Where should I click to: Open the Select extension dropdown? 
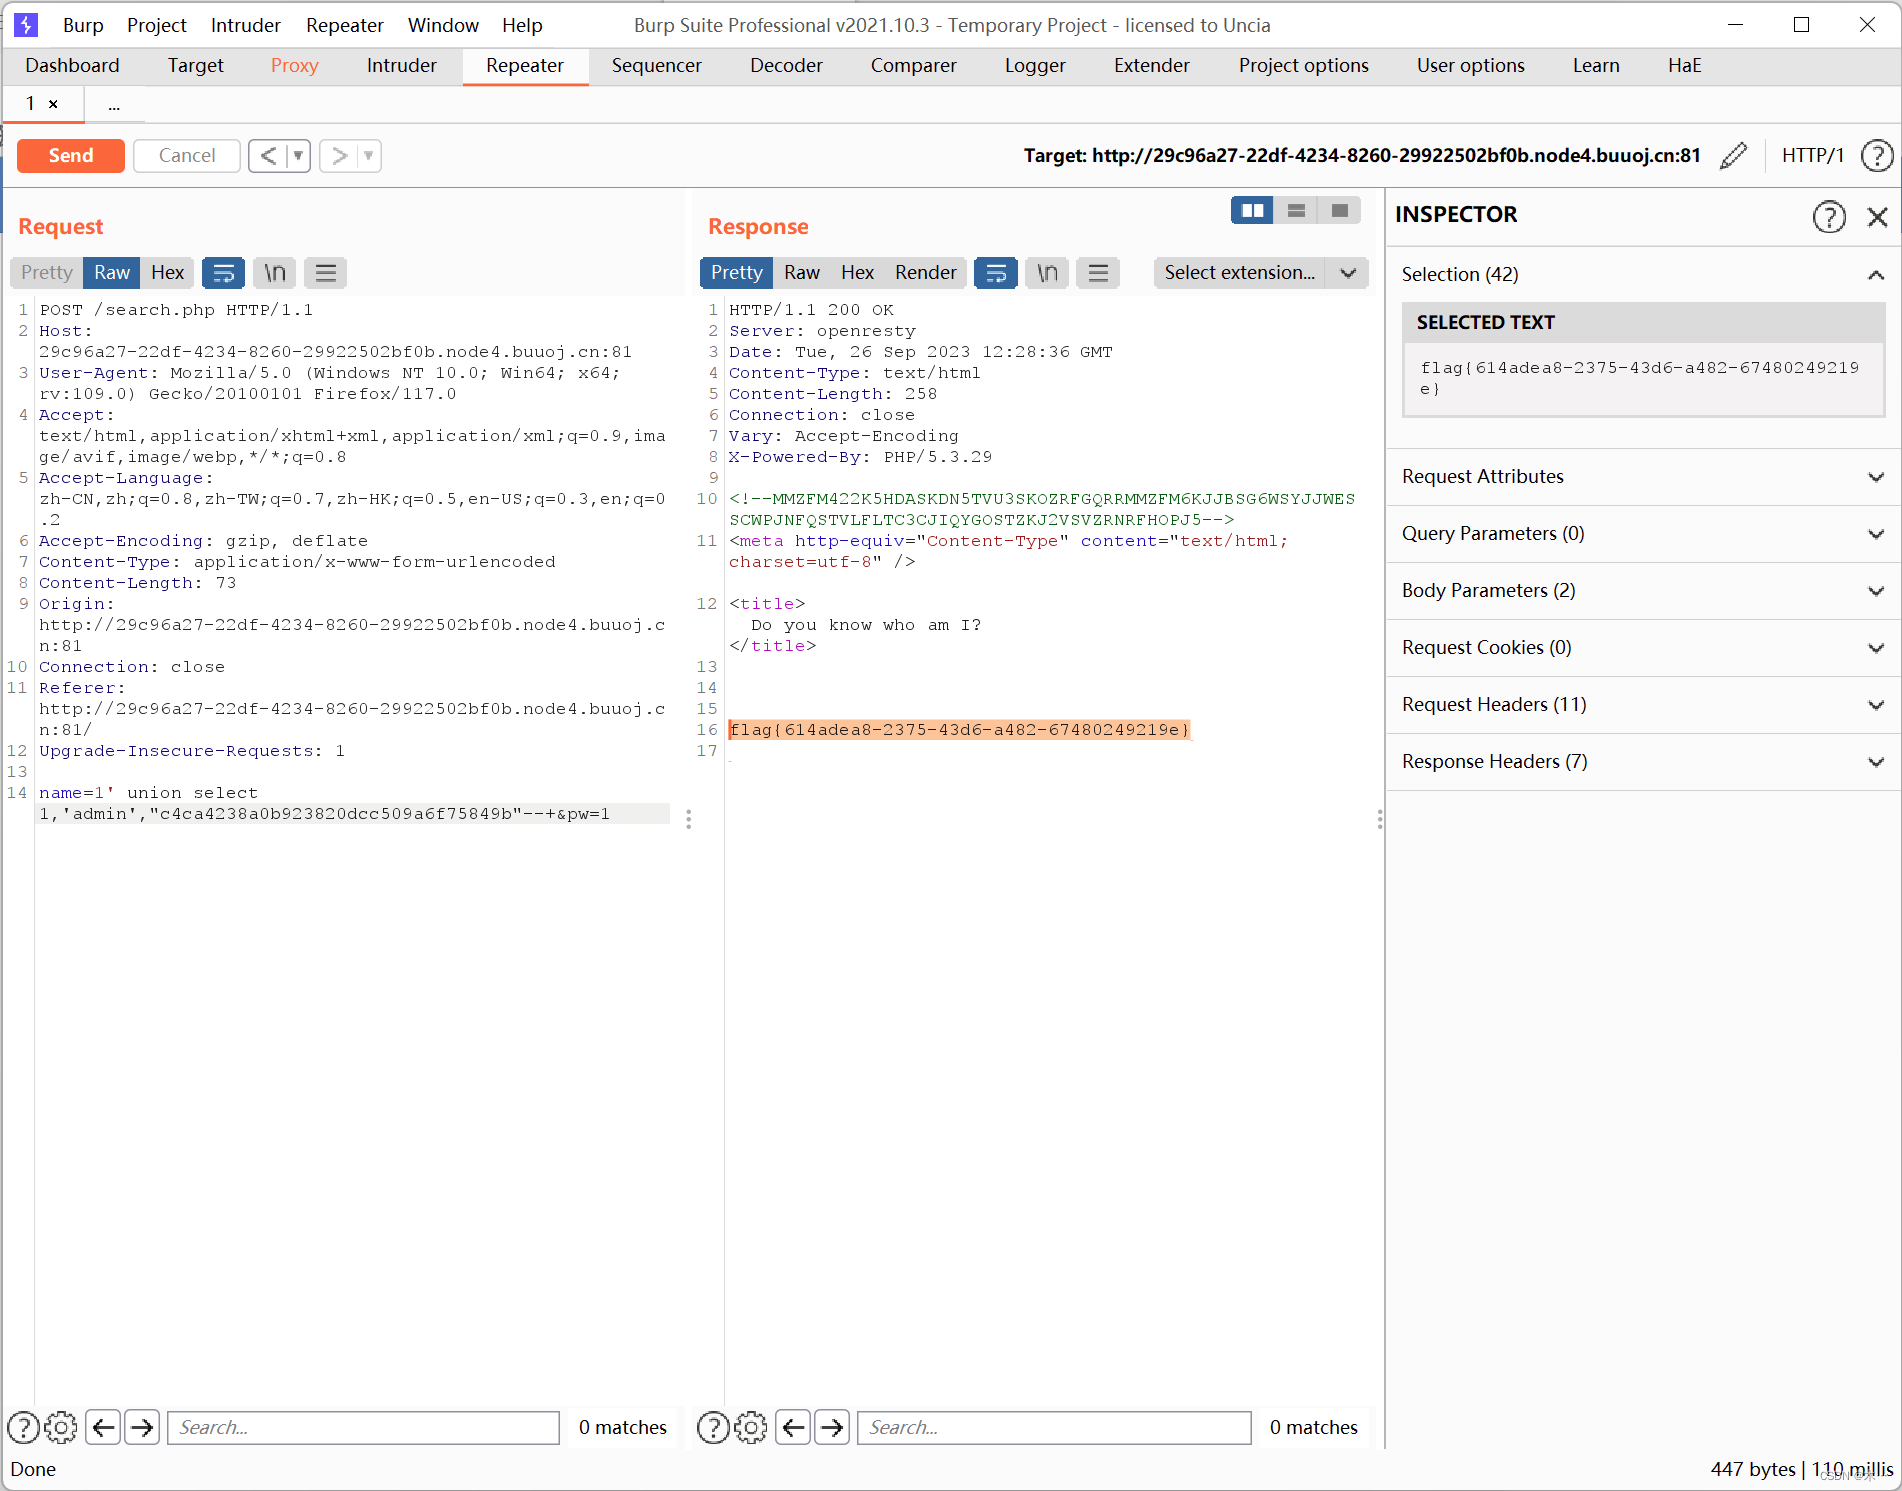coord(1260,273)
